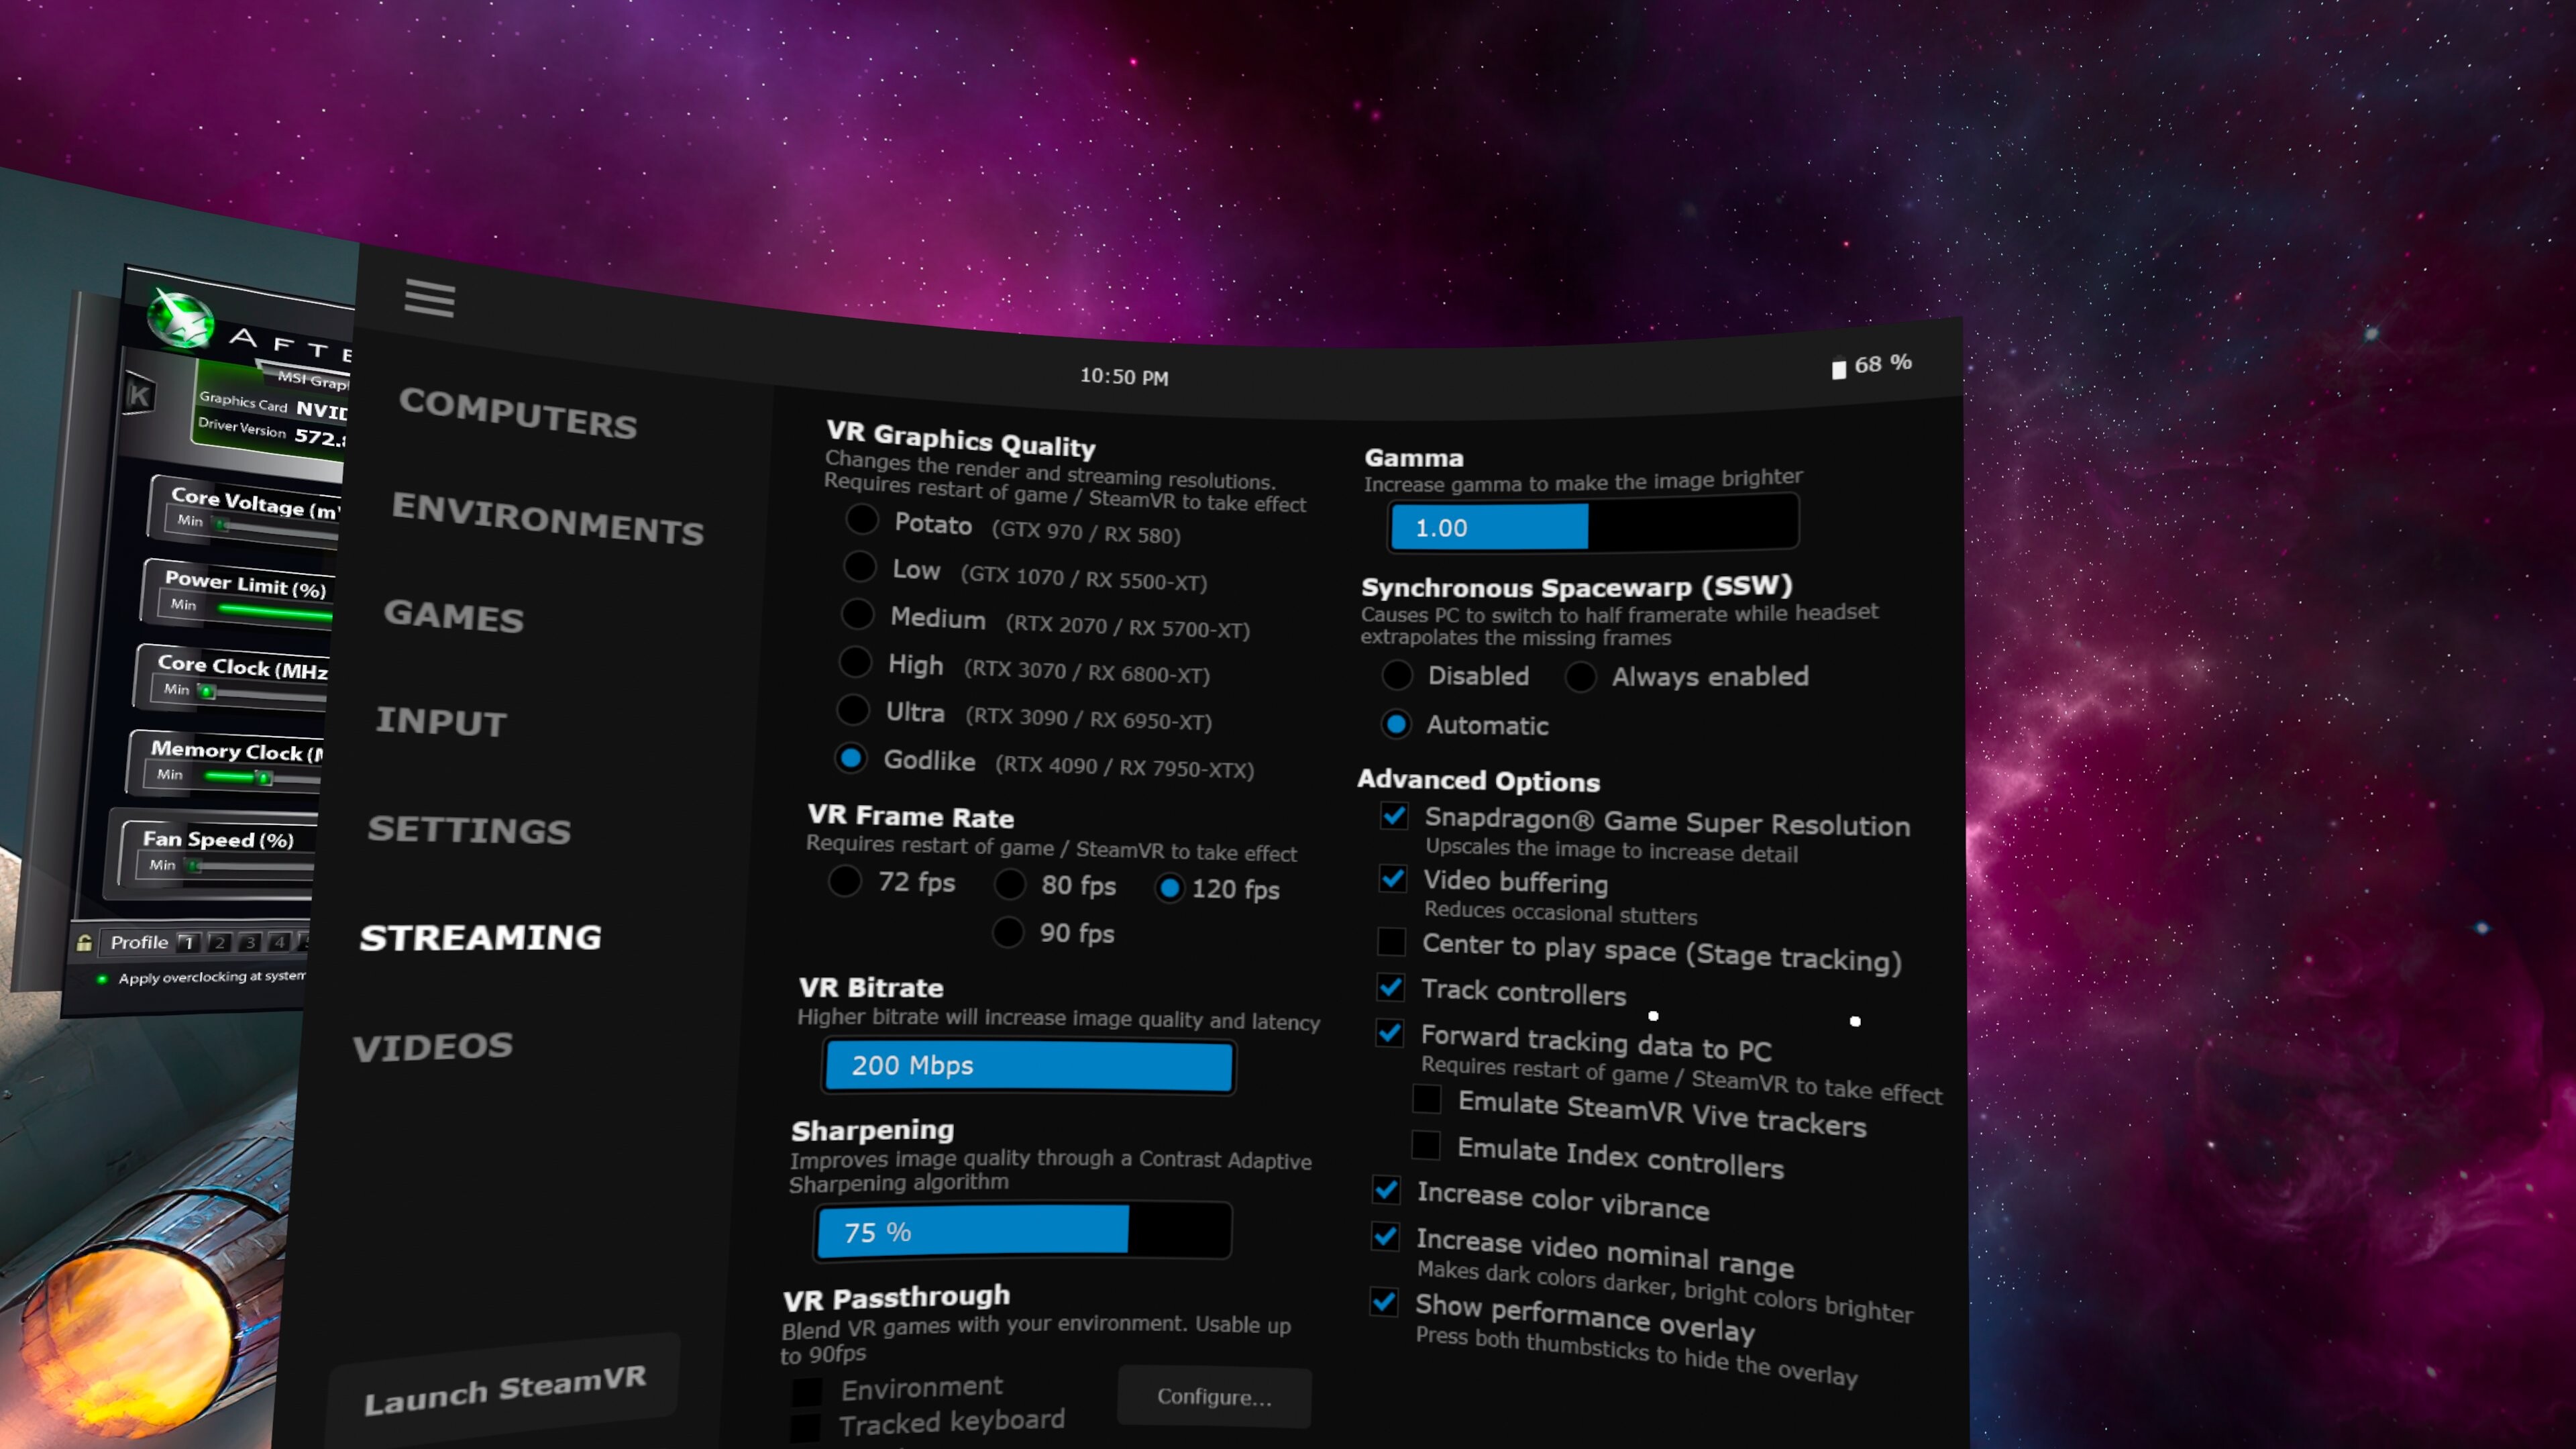Viewport: 2576px width, 1449px height.
Task: Set Synchronous Spacewarp to Disabled
Action: pos(1397,675)
